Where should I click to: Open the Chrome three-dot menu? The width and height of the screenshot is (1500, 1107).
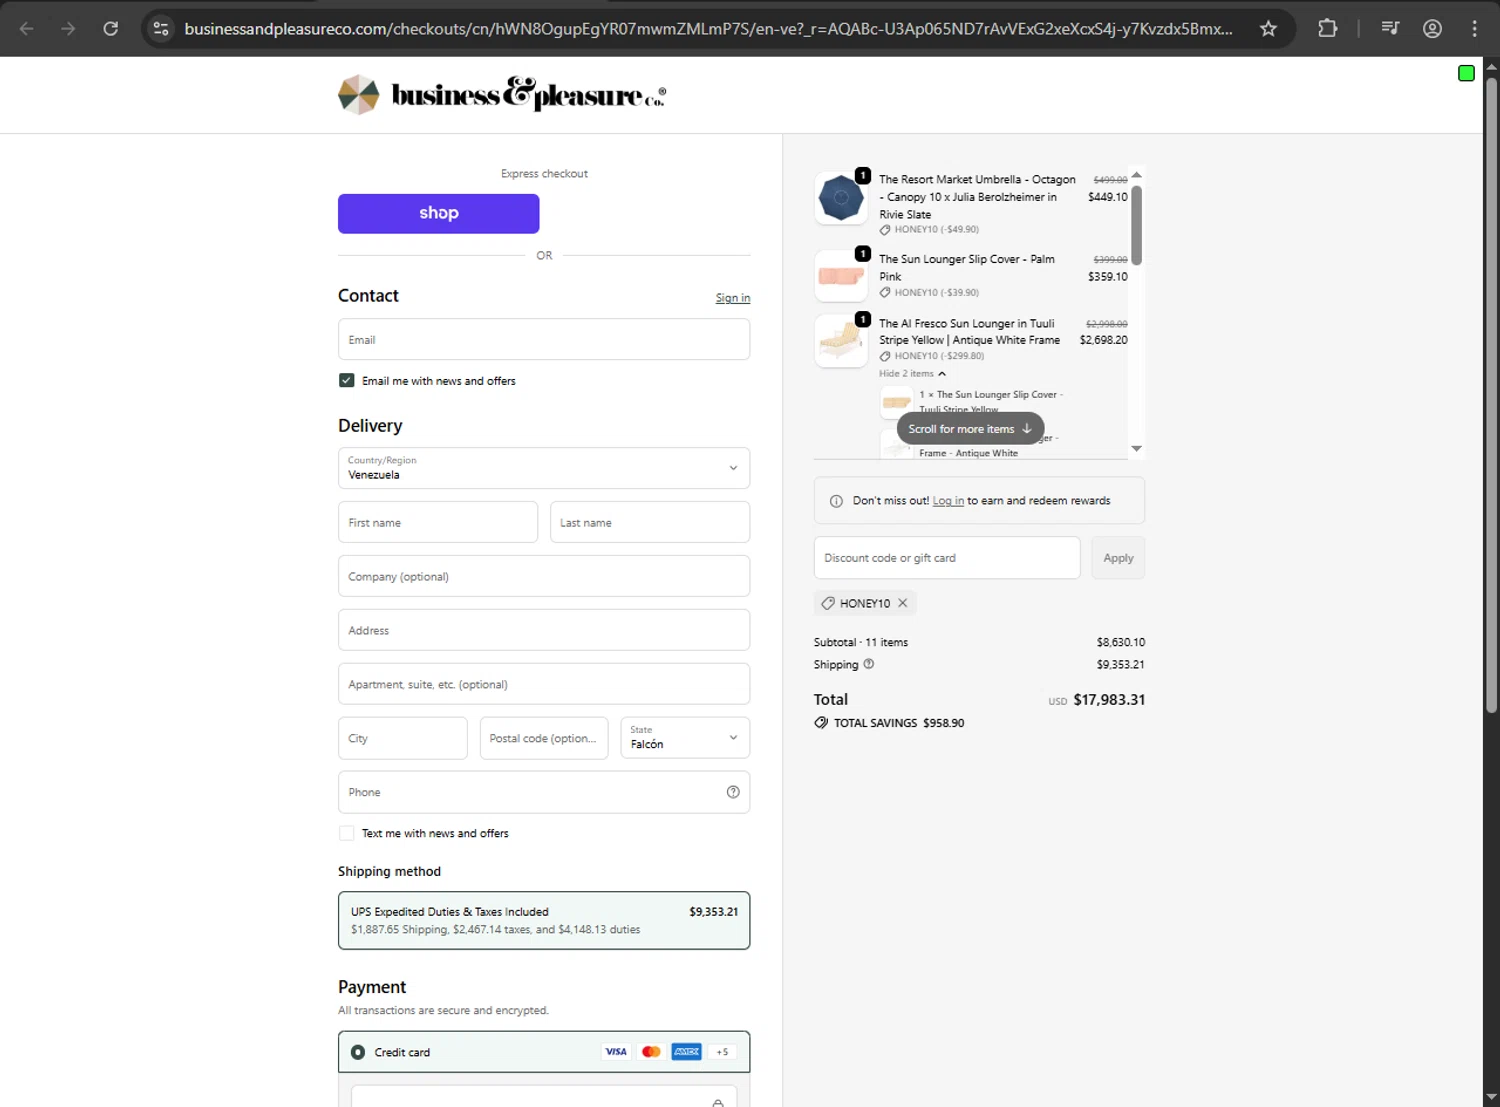[x=1474, y=28]
